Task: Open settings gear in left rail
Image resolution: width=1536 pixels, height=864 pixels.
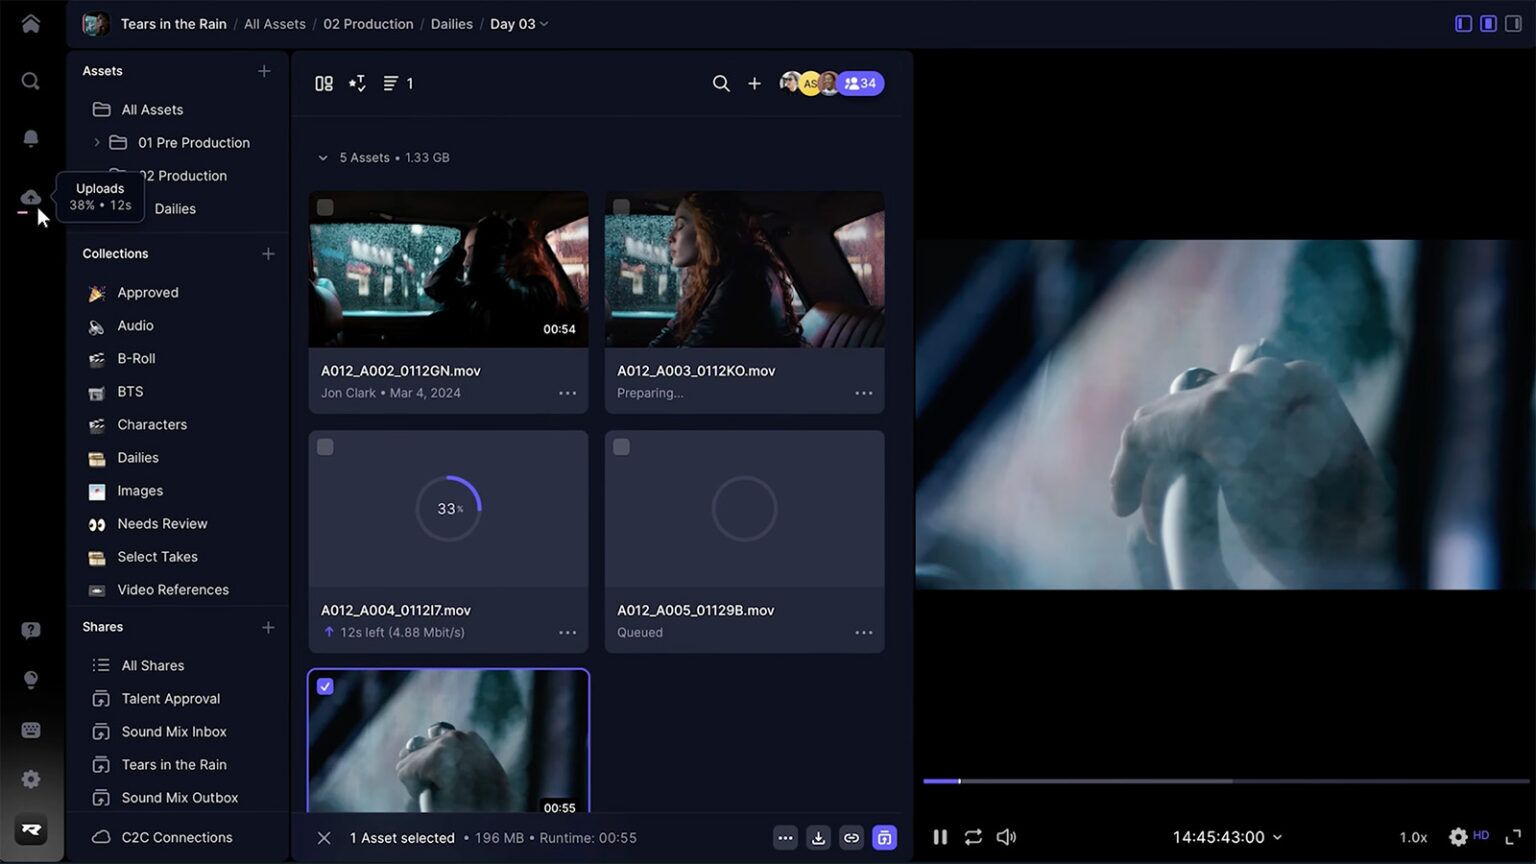Action: [31, 779]
